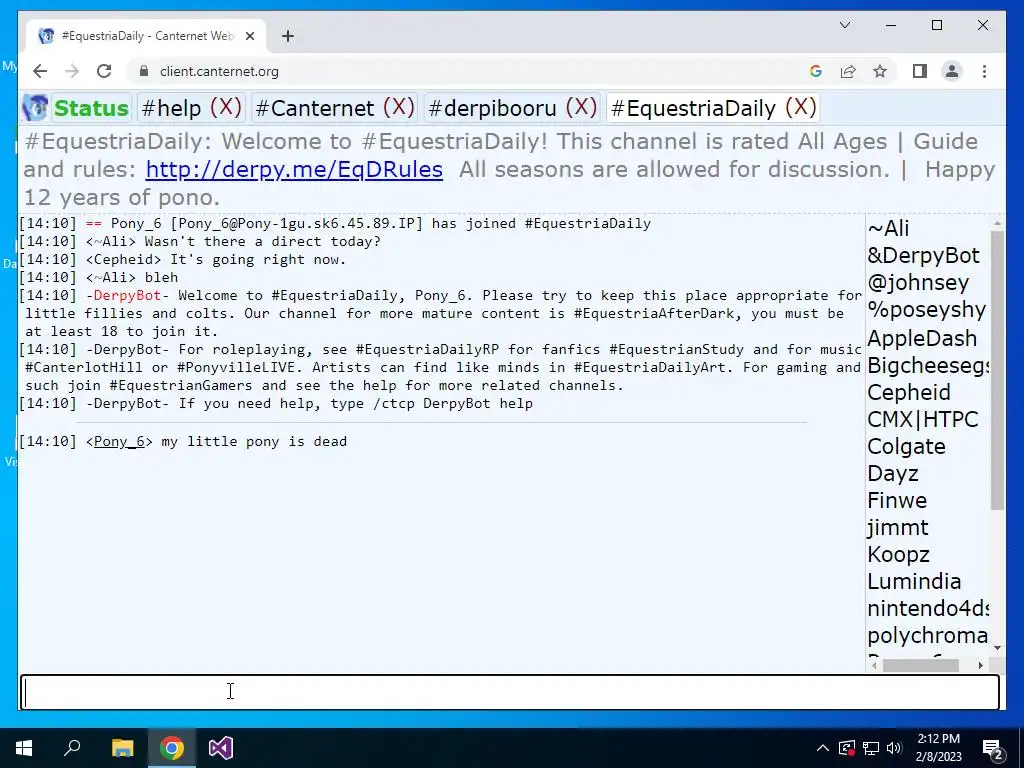Close the #help channel with its (X)
The width and height of the screenshot is (1024, 768).
(x=225, y=106)
